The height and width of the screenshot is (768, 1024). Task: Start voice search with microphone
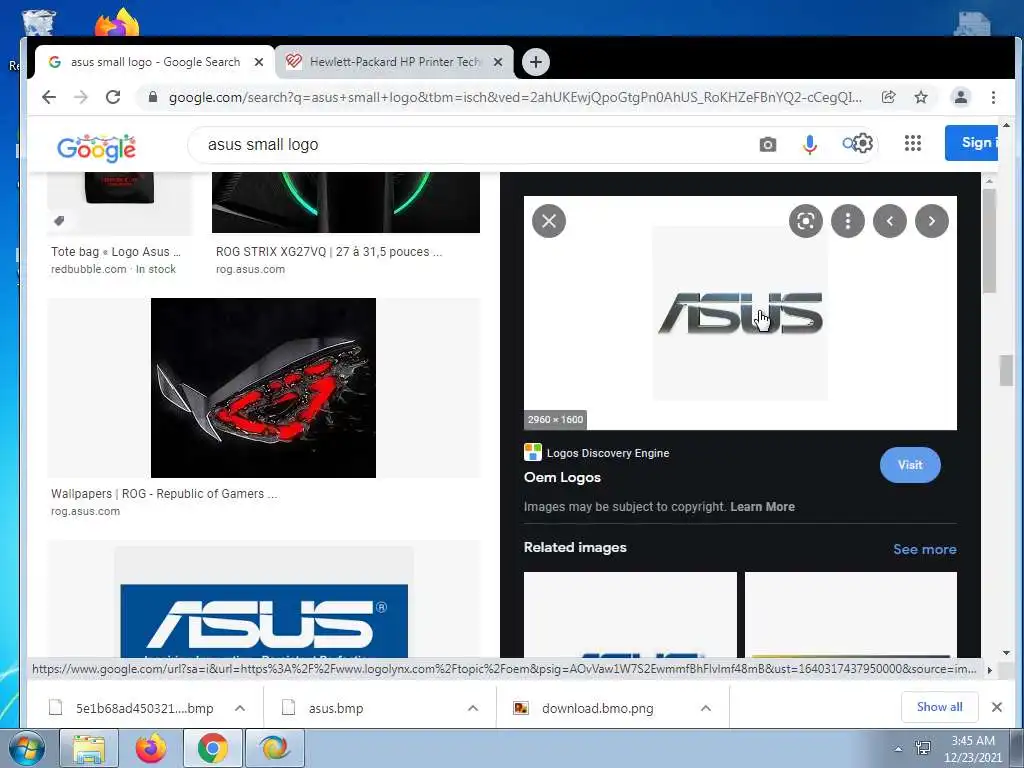pos(810,144)
